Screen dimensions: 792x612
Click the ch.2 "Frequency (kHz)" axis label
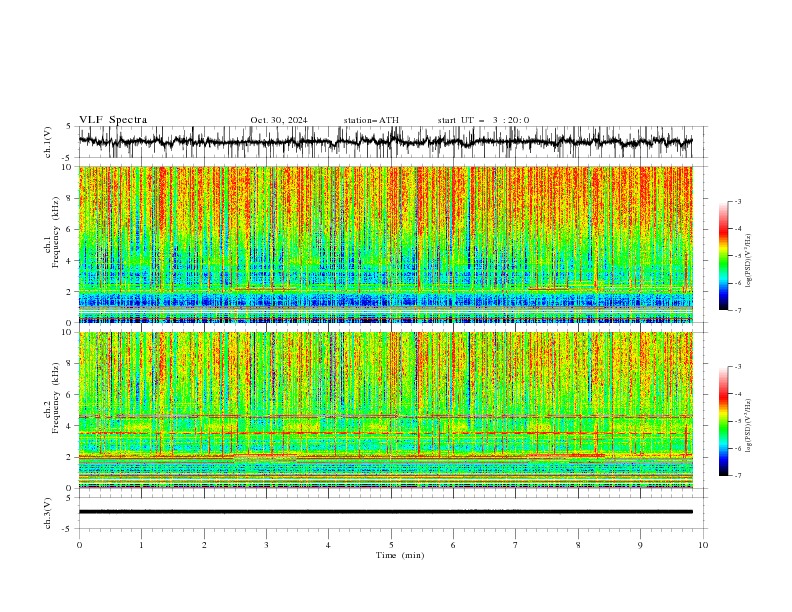[x=56, y=398]
